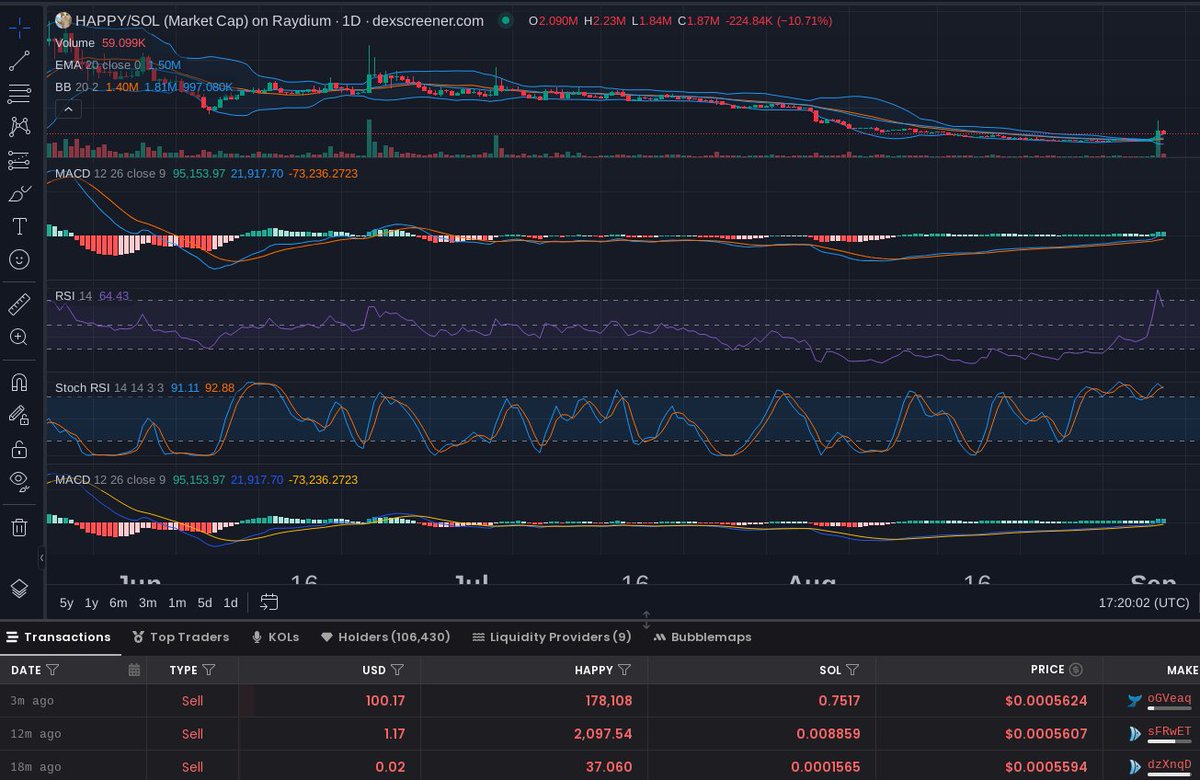Screen dimensions: 1200x780
Task: Select the Text annotation tool
Action: (x=19, y=226)
